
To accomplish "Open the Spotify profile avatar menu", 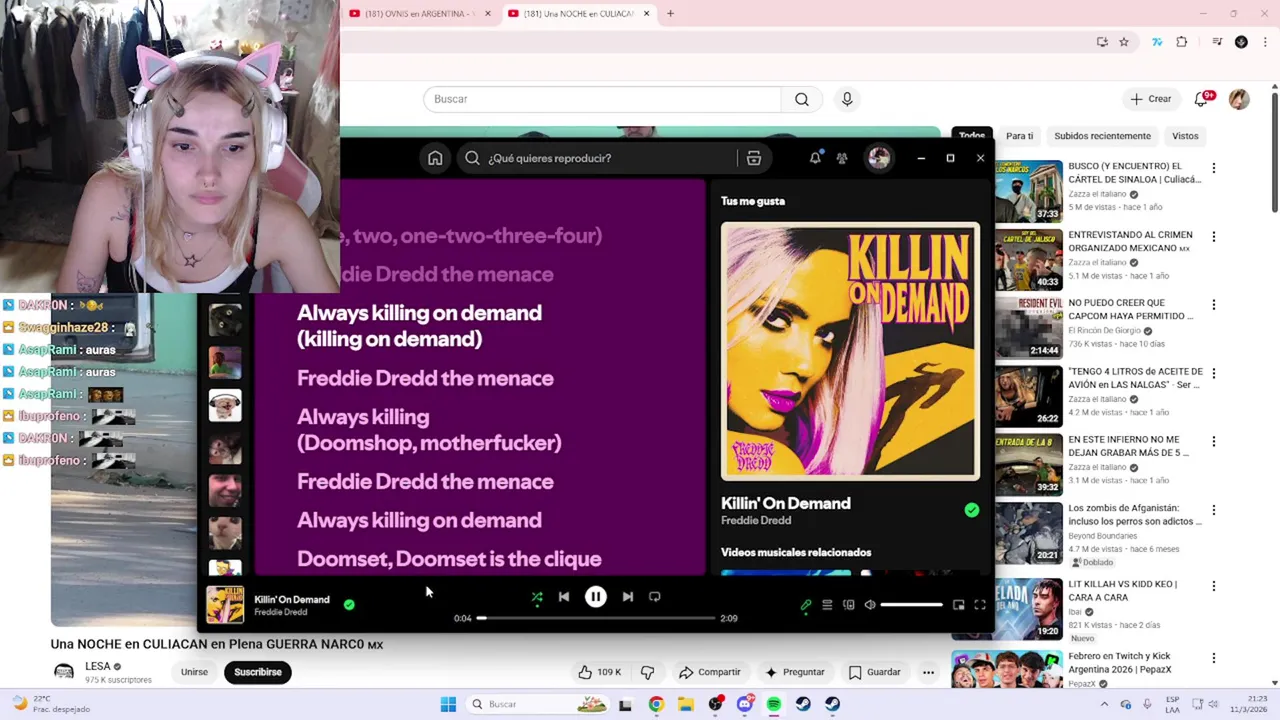I will (x=879, y=158).
